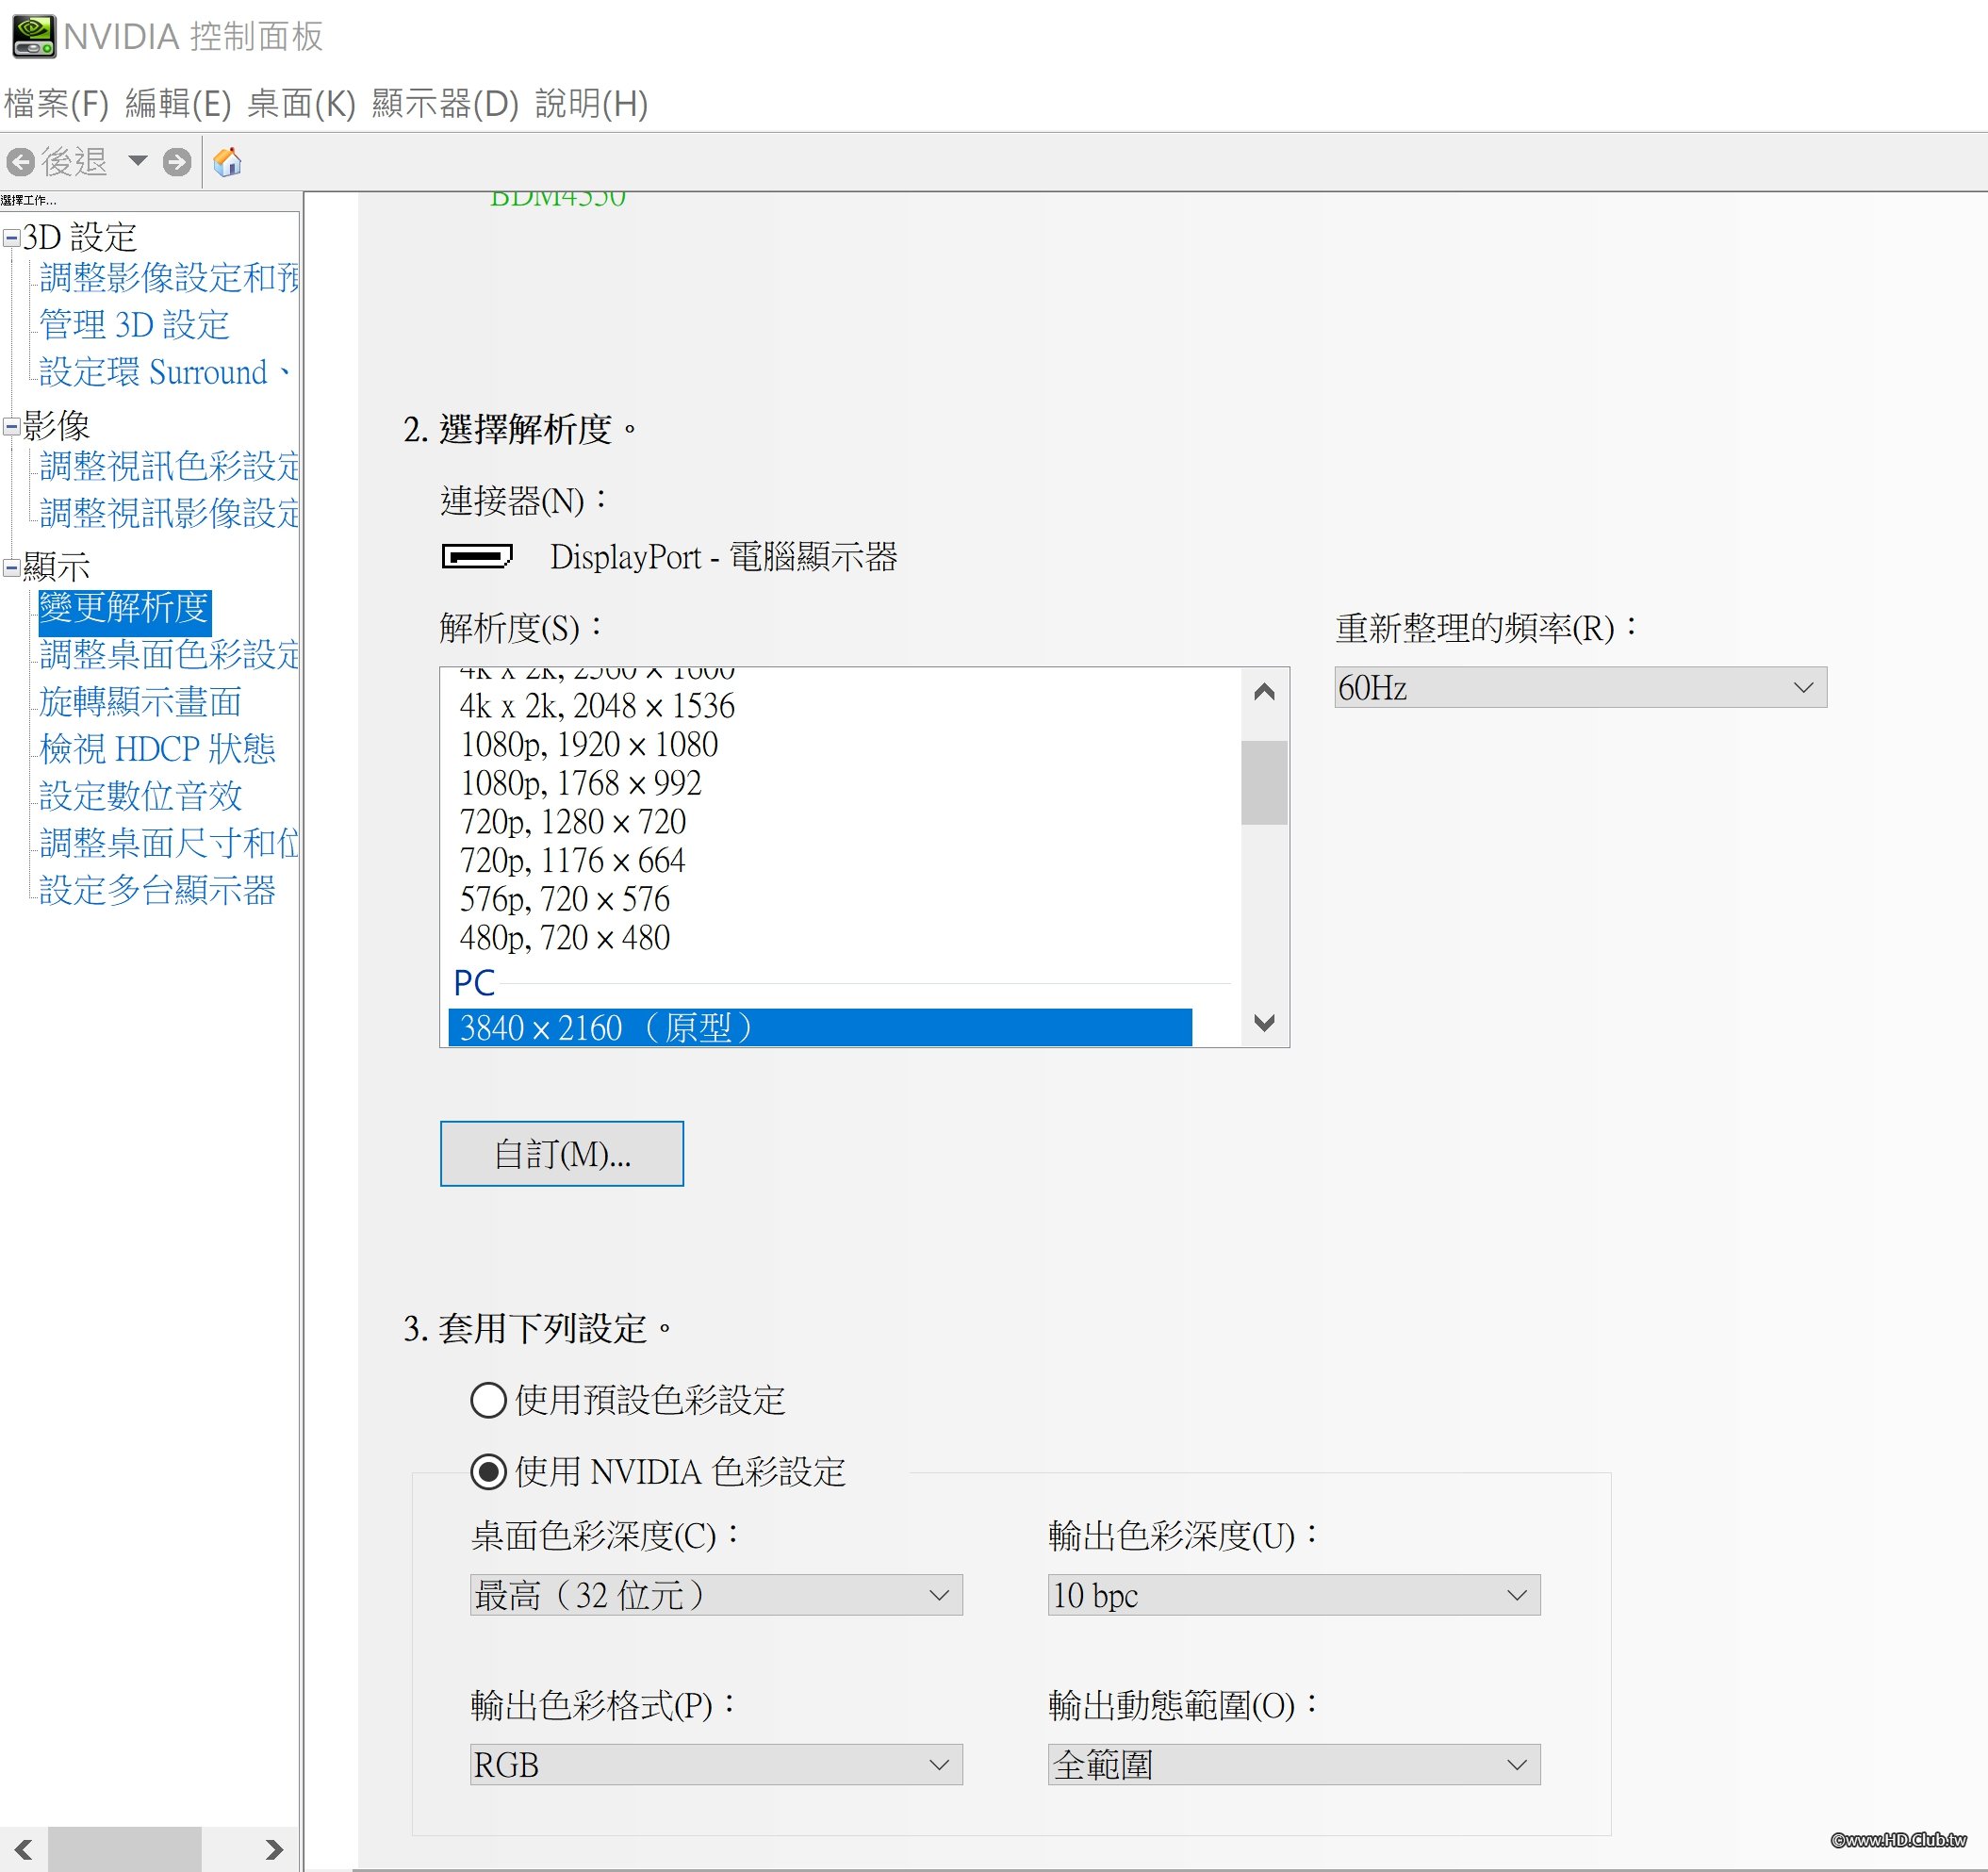Click the DisplayPort connector icon
1988x1872 pixels.
click(x=477, y=556)
